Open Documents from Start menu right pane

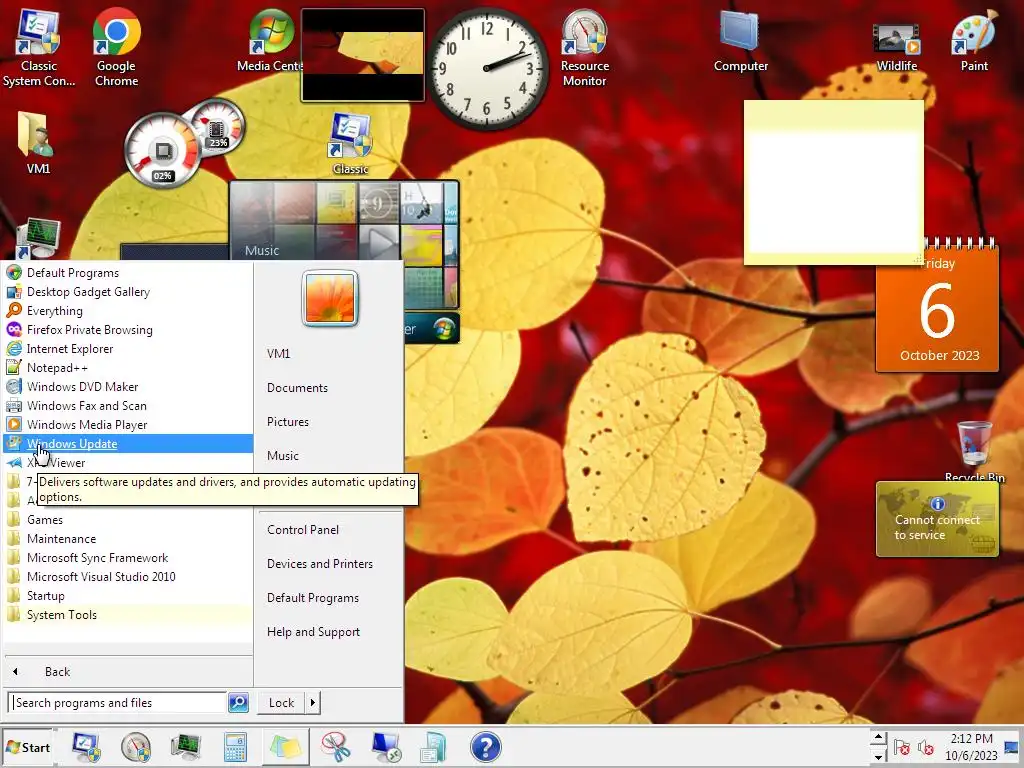point(297,387)
